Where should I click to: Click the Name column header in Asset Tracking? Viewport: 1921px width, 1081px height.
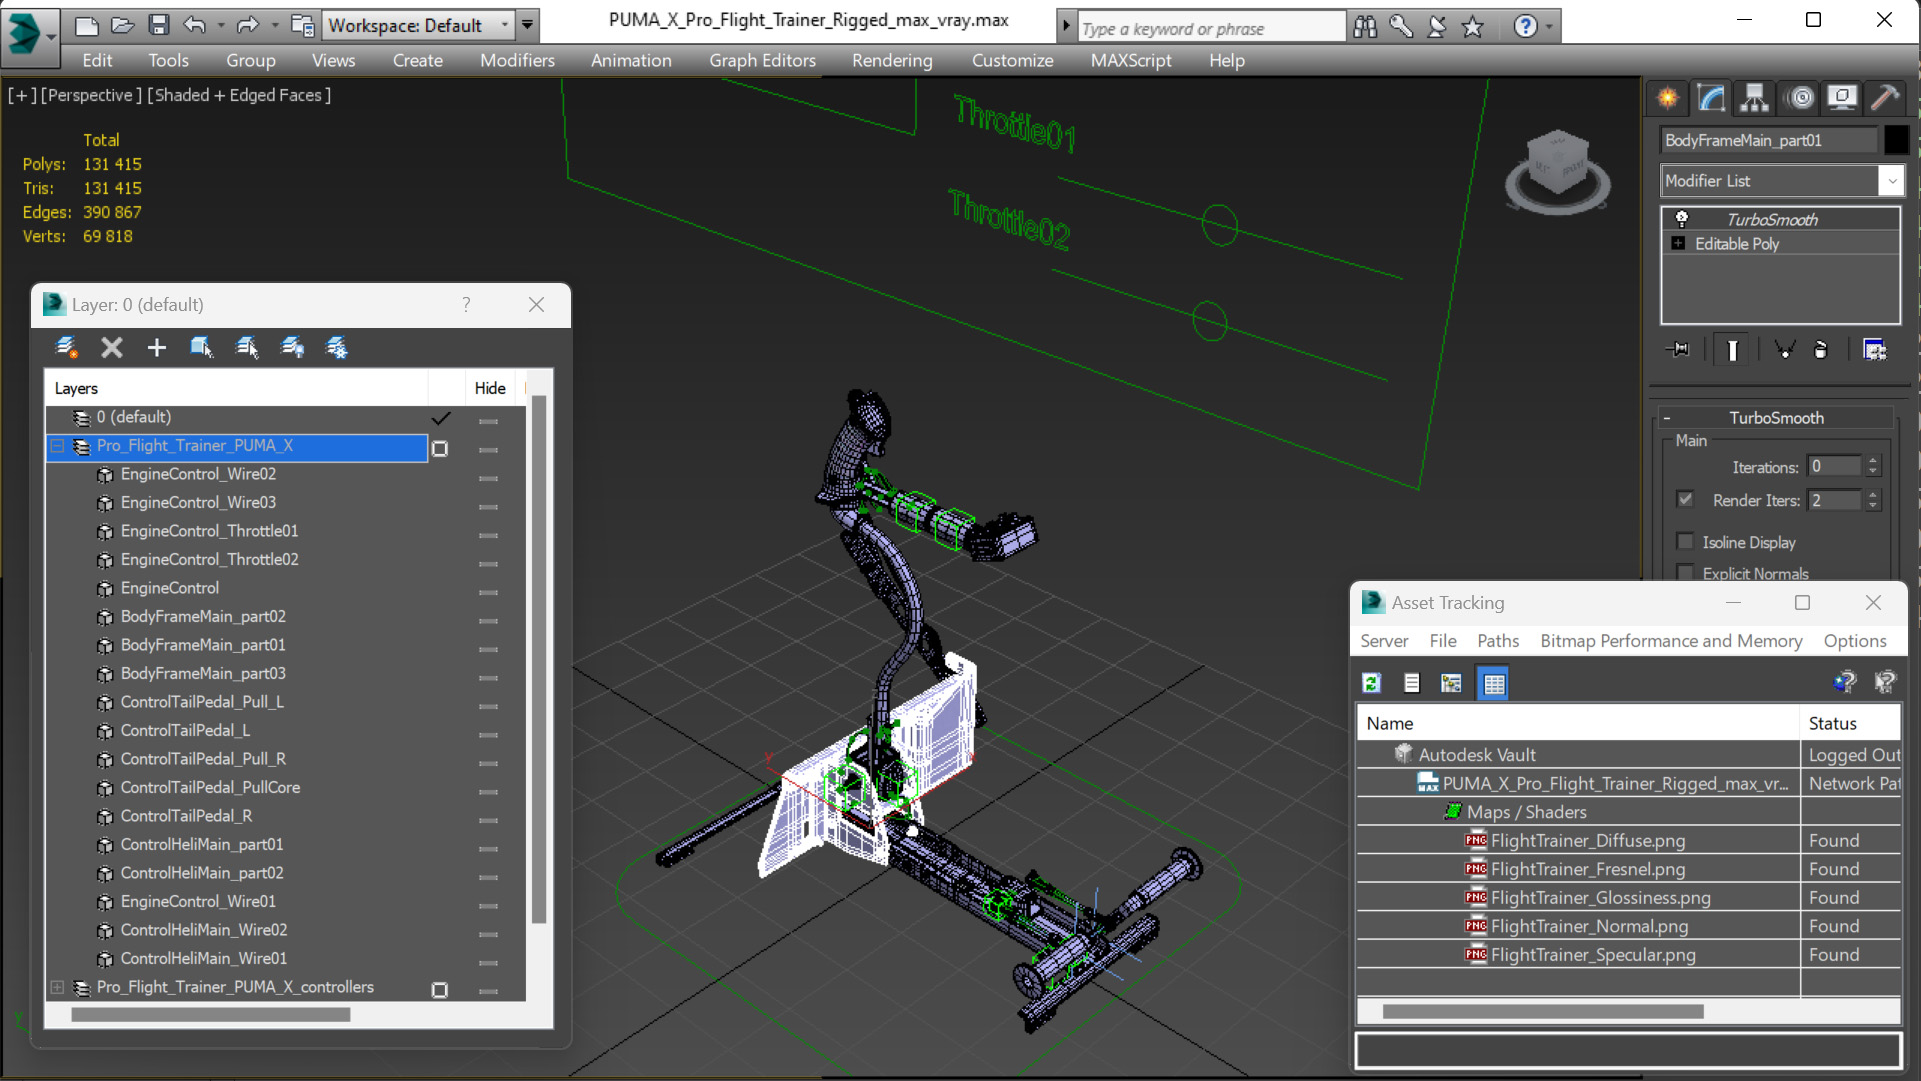[1578, 723]
